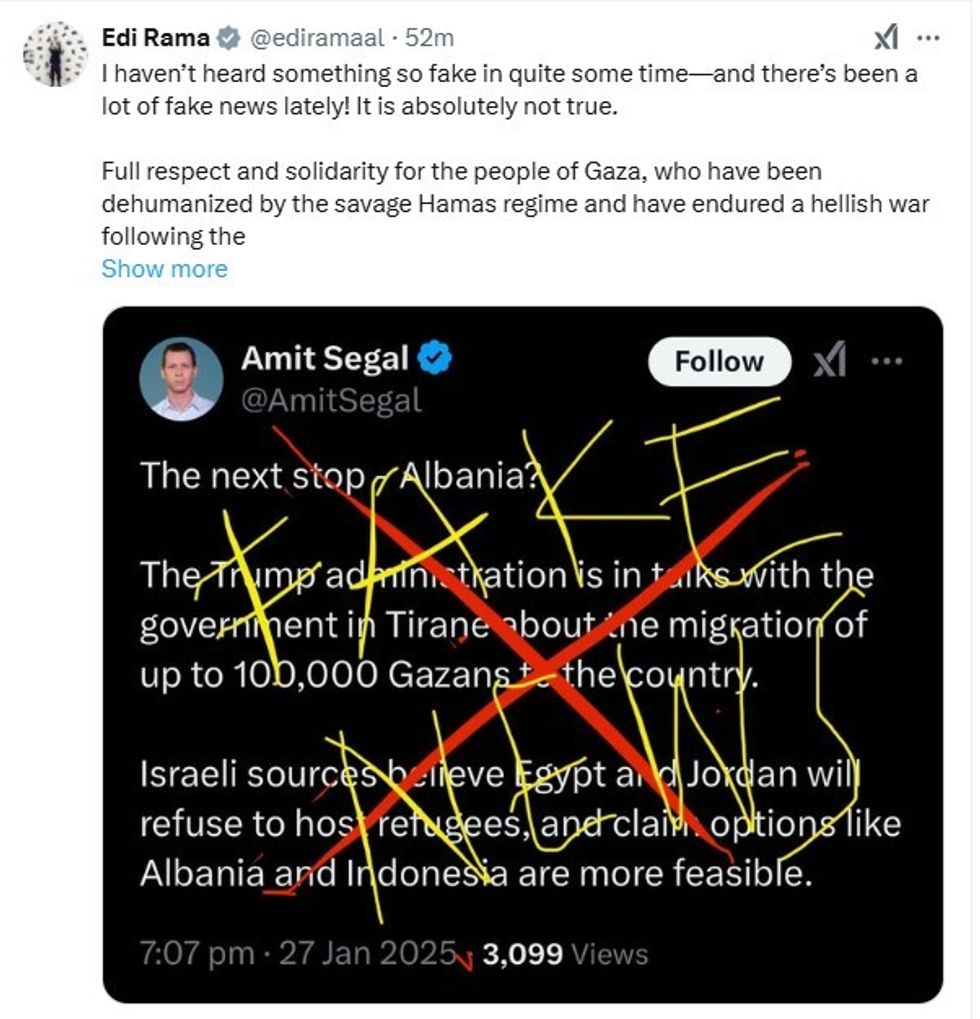The image size is (980, 1019).
Task: Click the 52m post timestamp
Action: coord(435,38)
